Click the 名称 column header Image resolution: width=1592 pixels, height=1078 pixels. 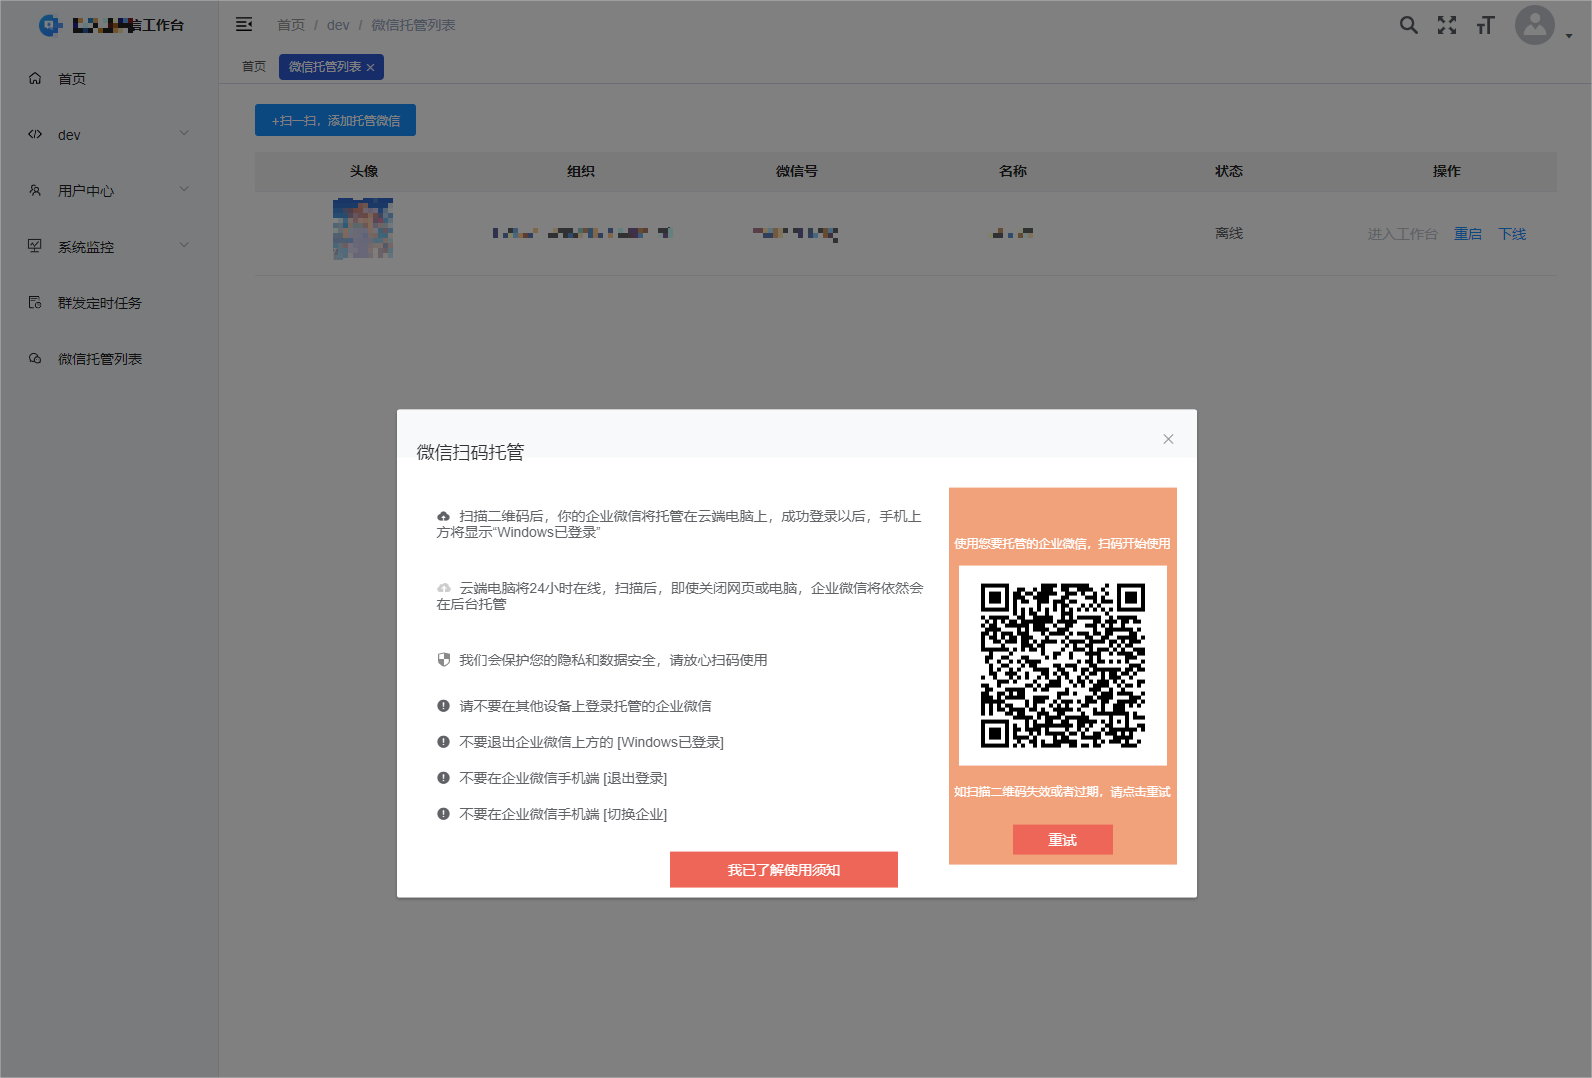pos(1013,171)
